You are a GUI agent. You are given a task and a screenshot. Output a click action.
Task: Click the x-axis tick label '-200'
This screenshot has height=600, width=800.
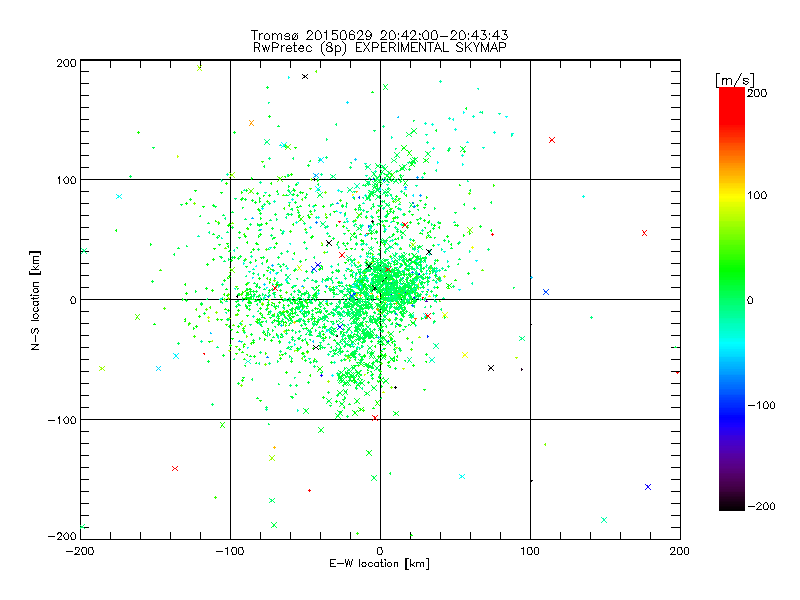coord(80,551)
